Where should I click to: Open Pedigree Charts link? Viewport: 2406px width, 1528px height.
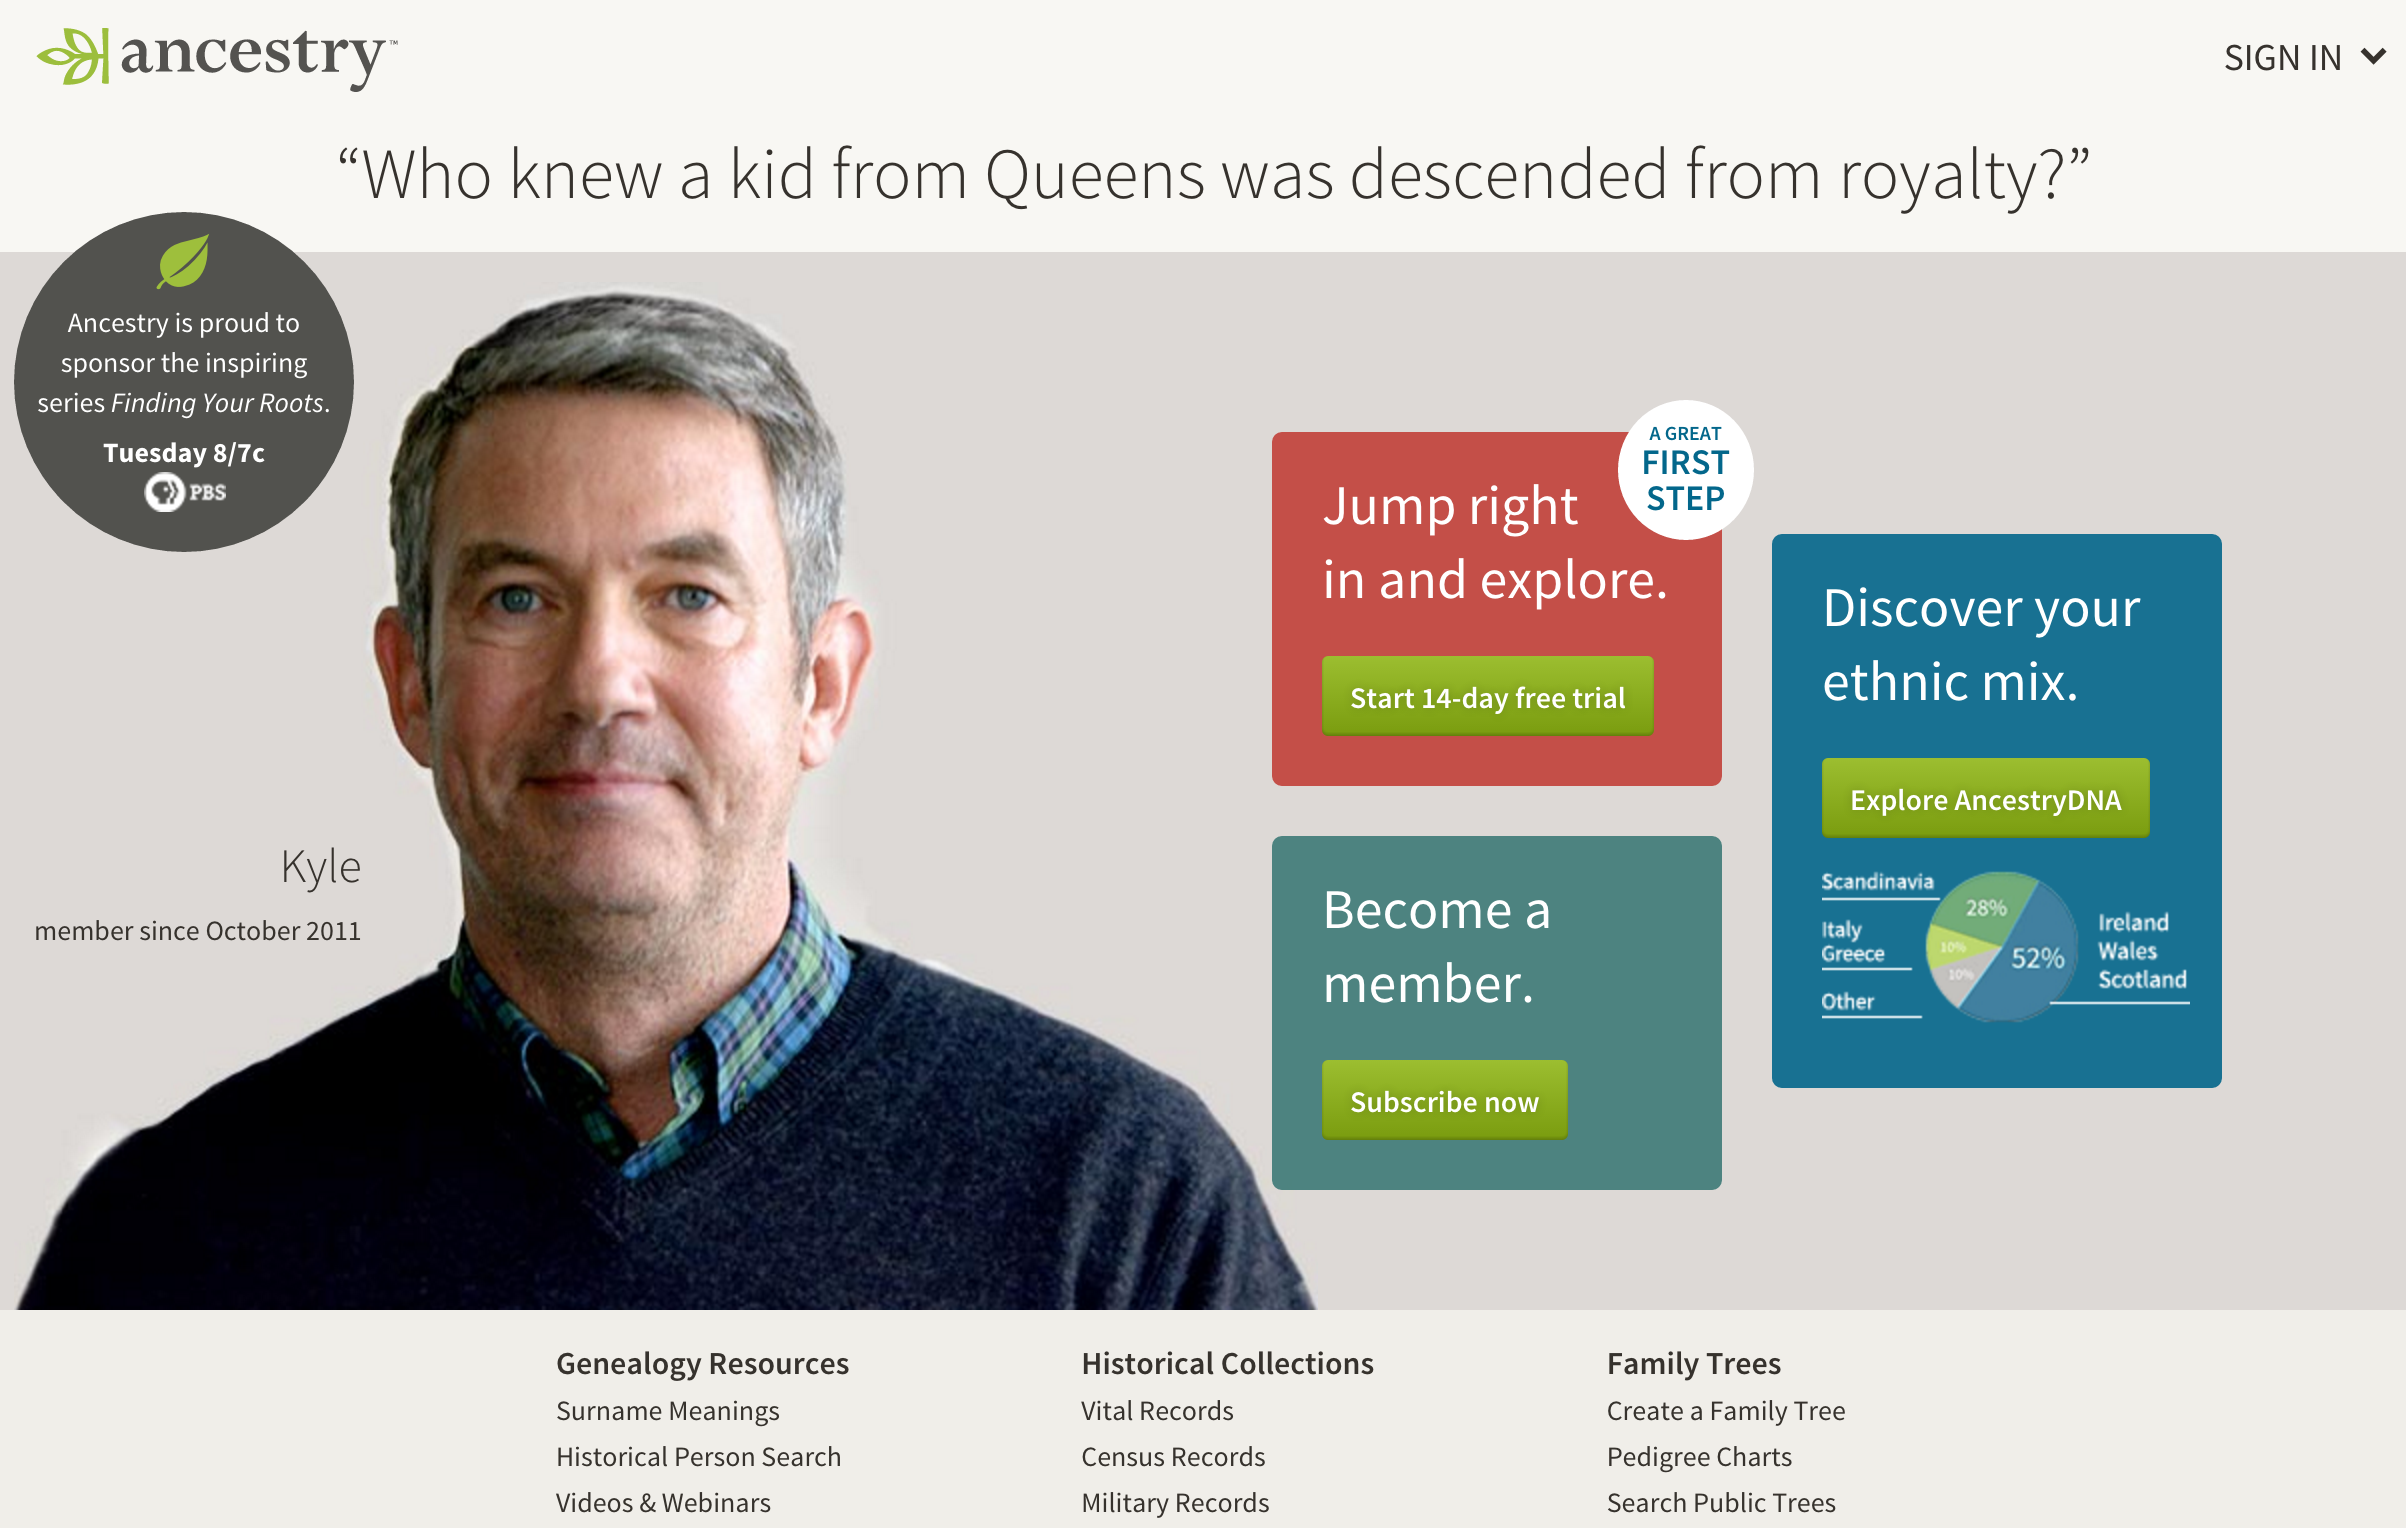pyautogui.click(x=1699, y=1456)
